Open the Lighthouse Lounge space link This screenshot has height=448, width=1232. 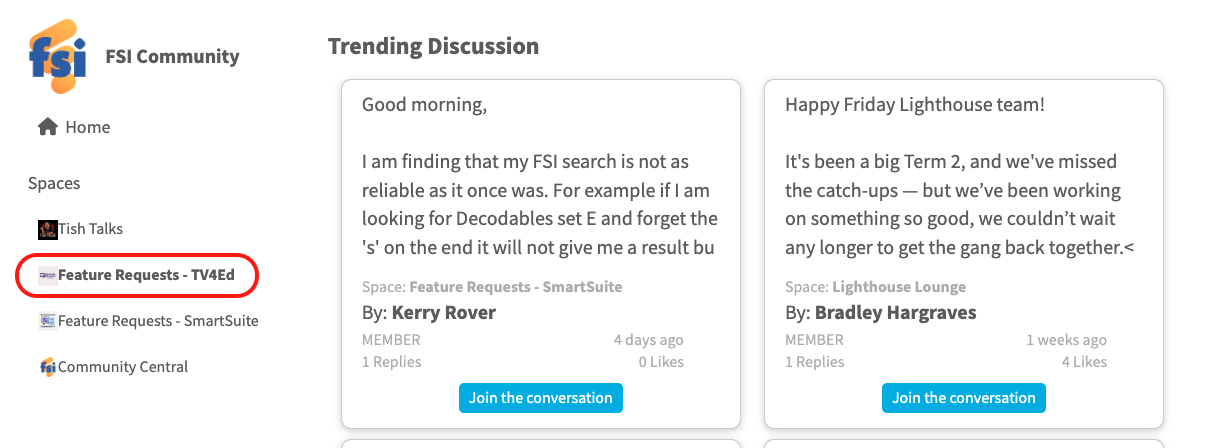(x=898, y=287)
